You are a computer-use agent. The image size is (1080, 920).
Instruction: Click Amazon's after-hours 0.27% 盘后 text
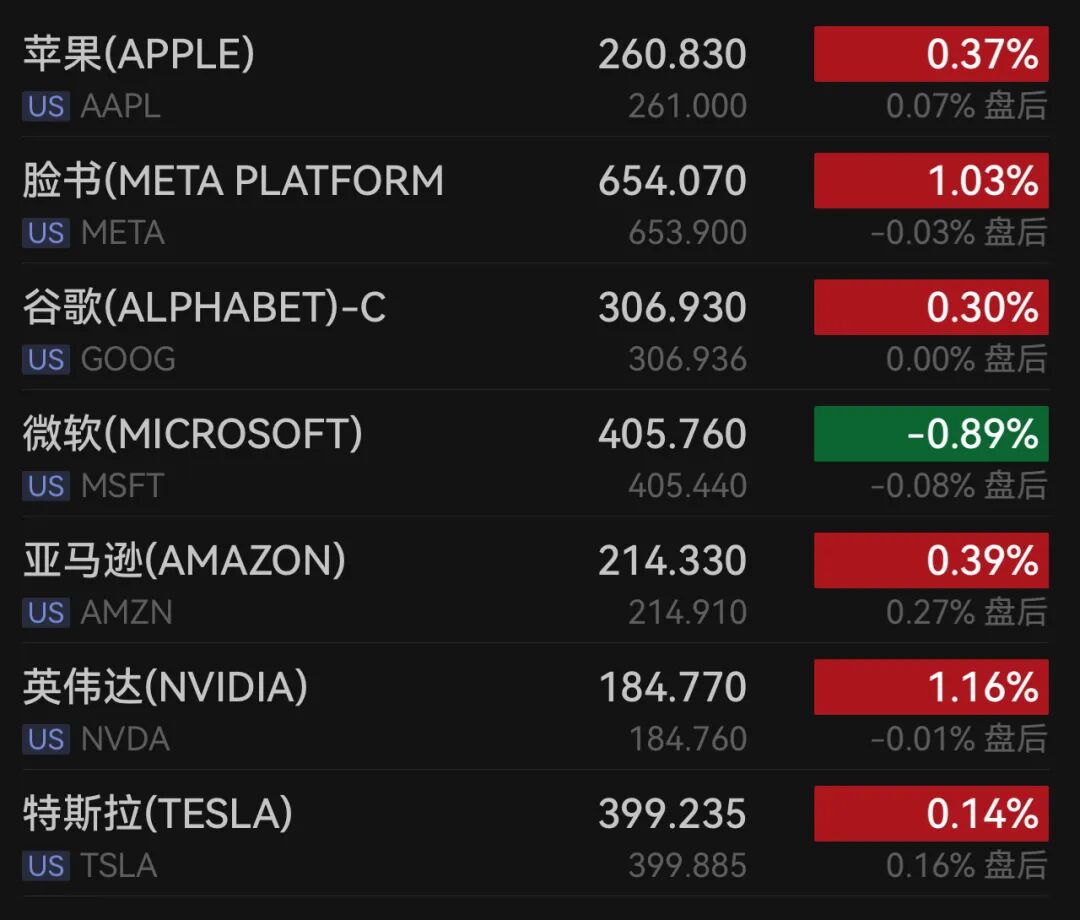(966, 612)
